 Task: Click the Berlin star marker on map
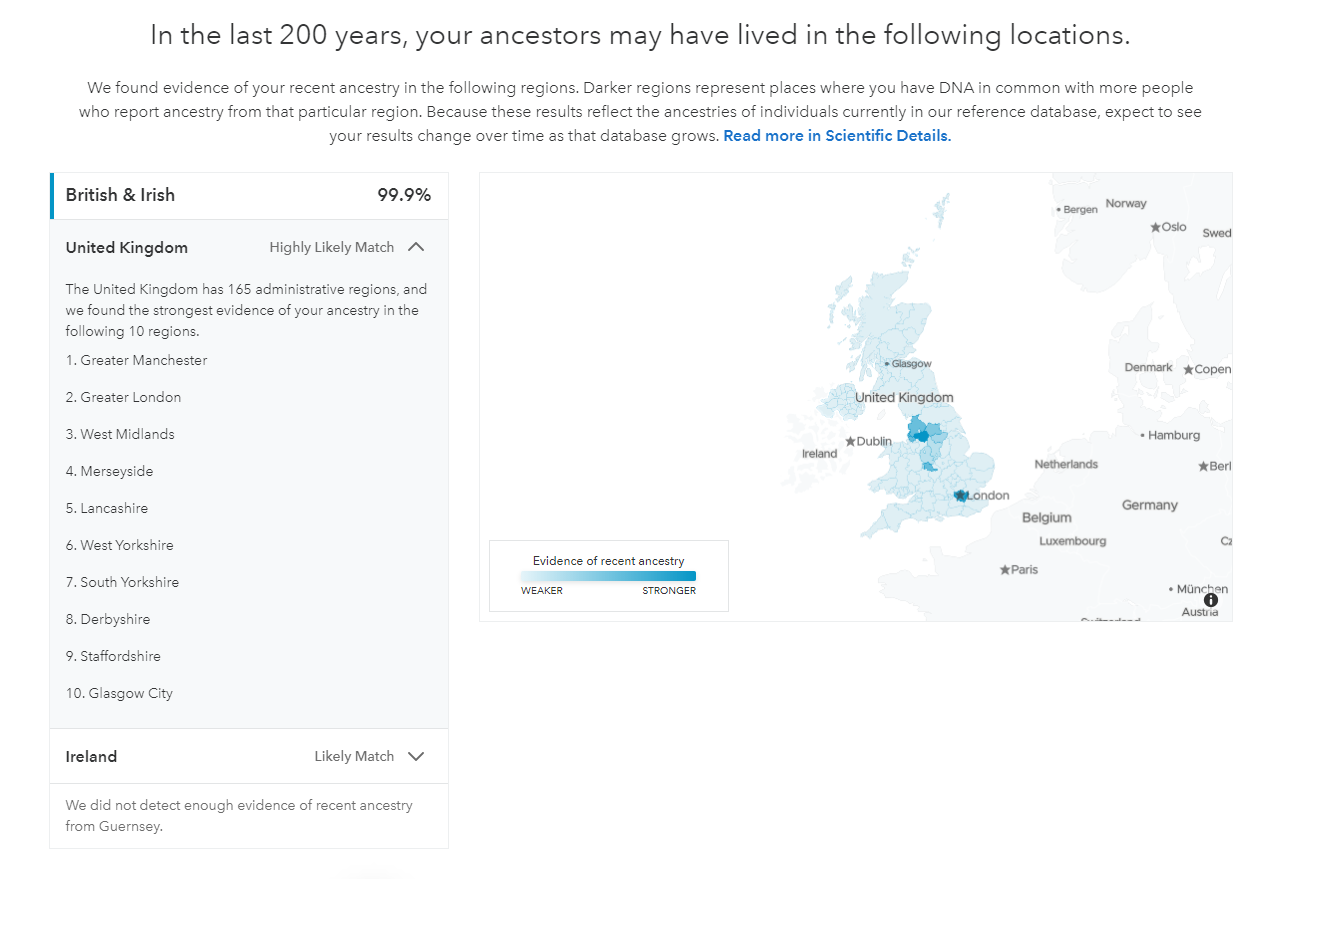tap(1203, 467)
